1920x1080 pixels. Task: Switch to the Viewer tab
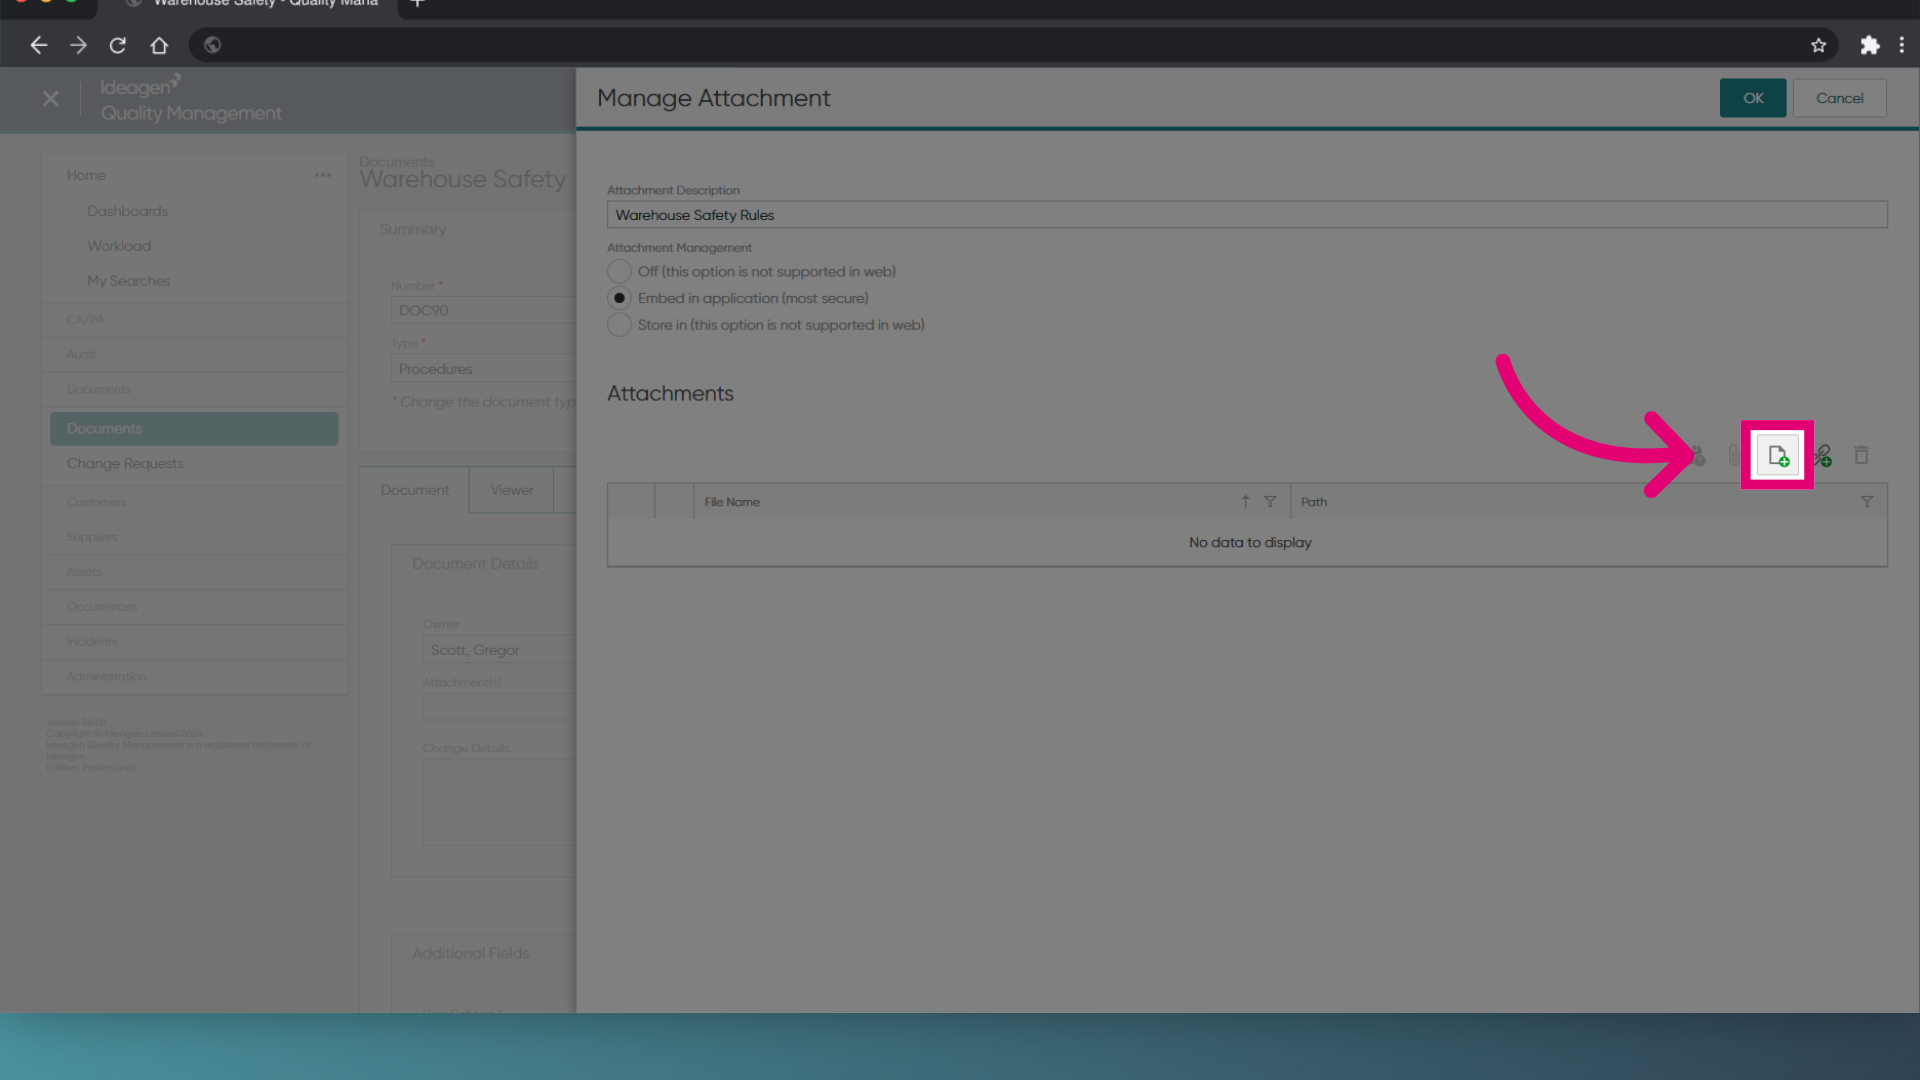tap(512, 490)
